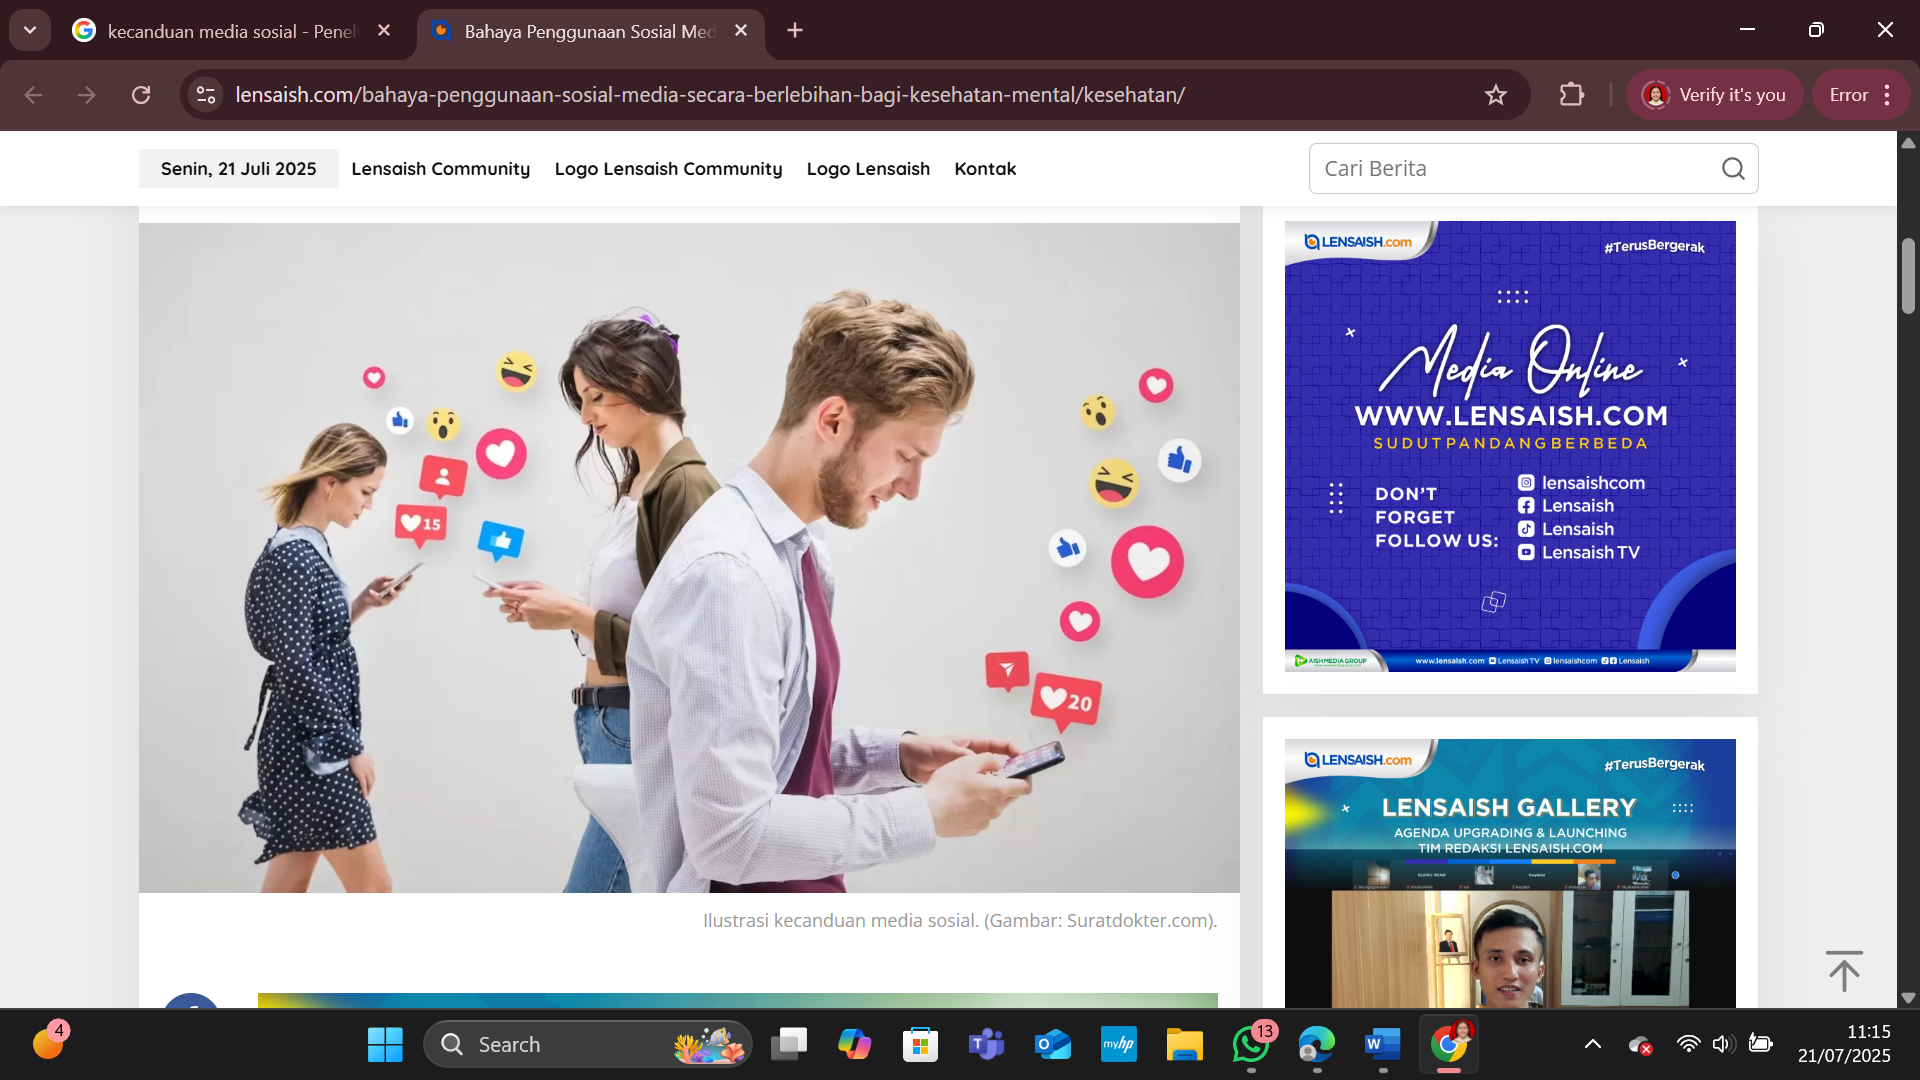Open the Extensions puzzle icon
The image size is (1920, 1080).
(x=1572, y=95)
